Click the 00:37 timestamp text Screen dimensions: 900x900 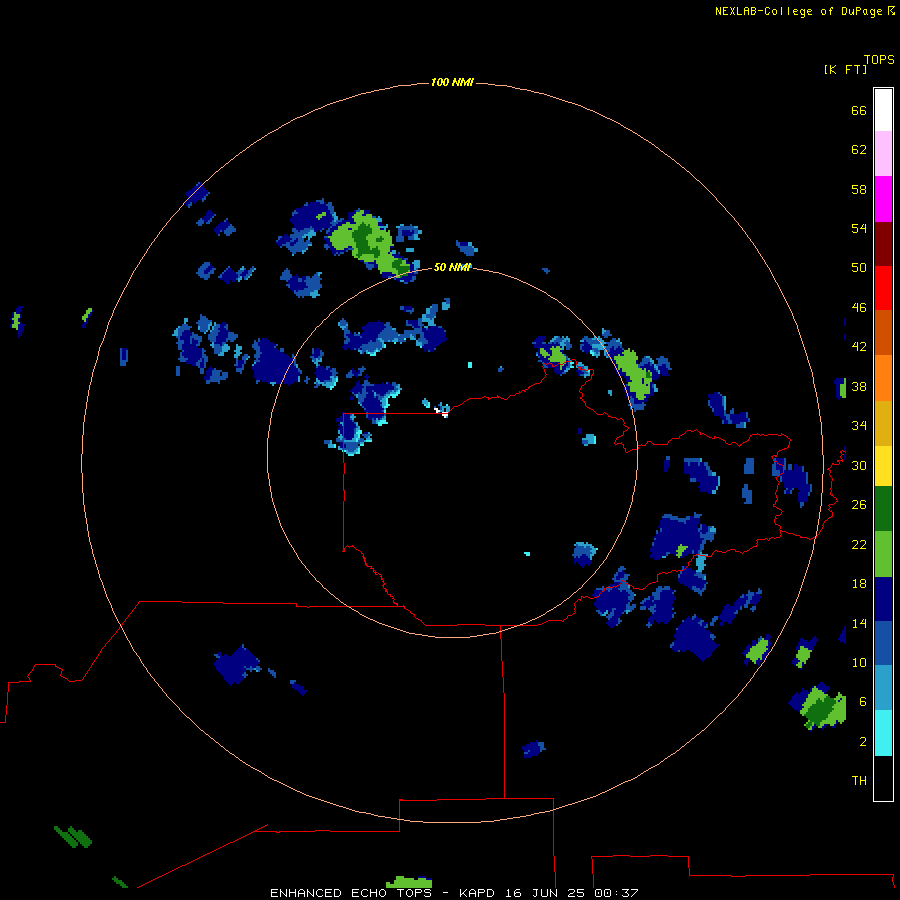pos(616,893)
